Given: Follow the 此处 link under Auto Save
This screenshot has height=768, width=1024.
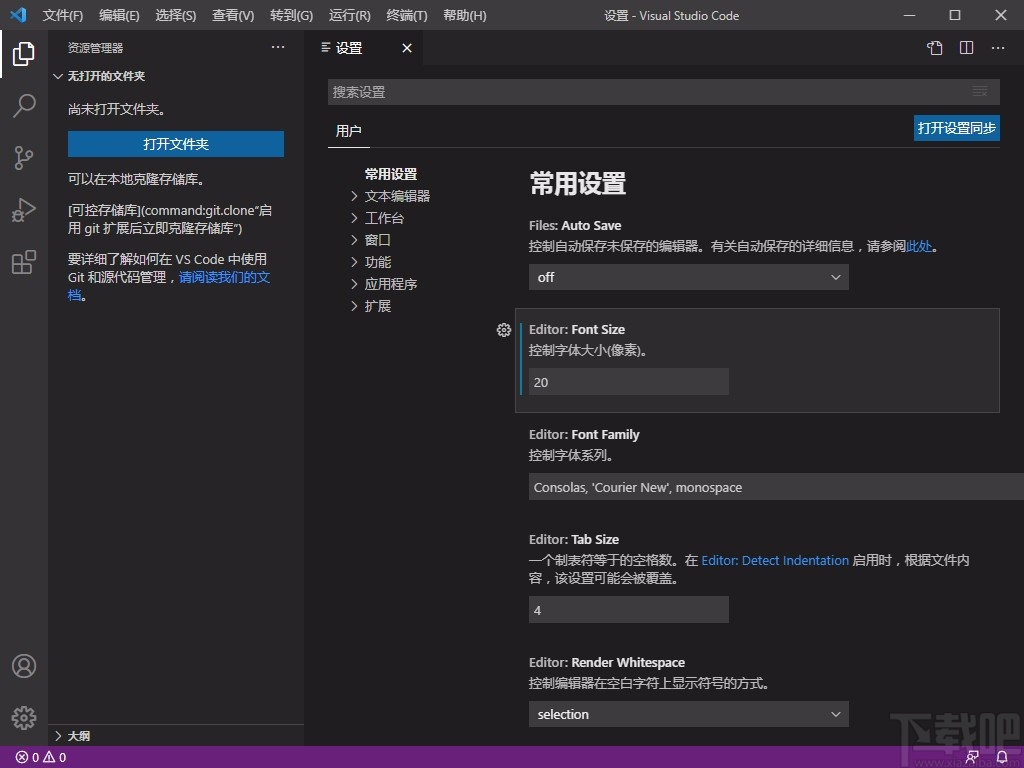Looking at the screenshot, I should pyautogui.click(x=919, y=246).
